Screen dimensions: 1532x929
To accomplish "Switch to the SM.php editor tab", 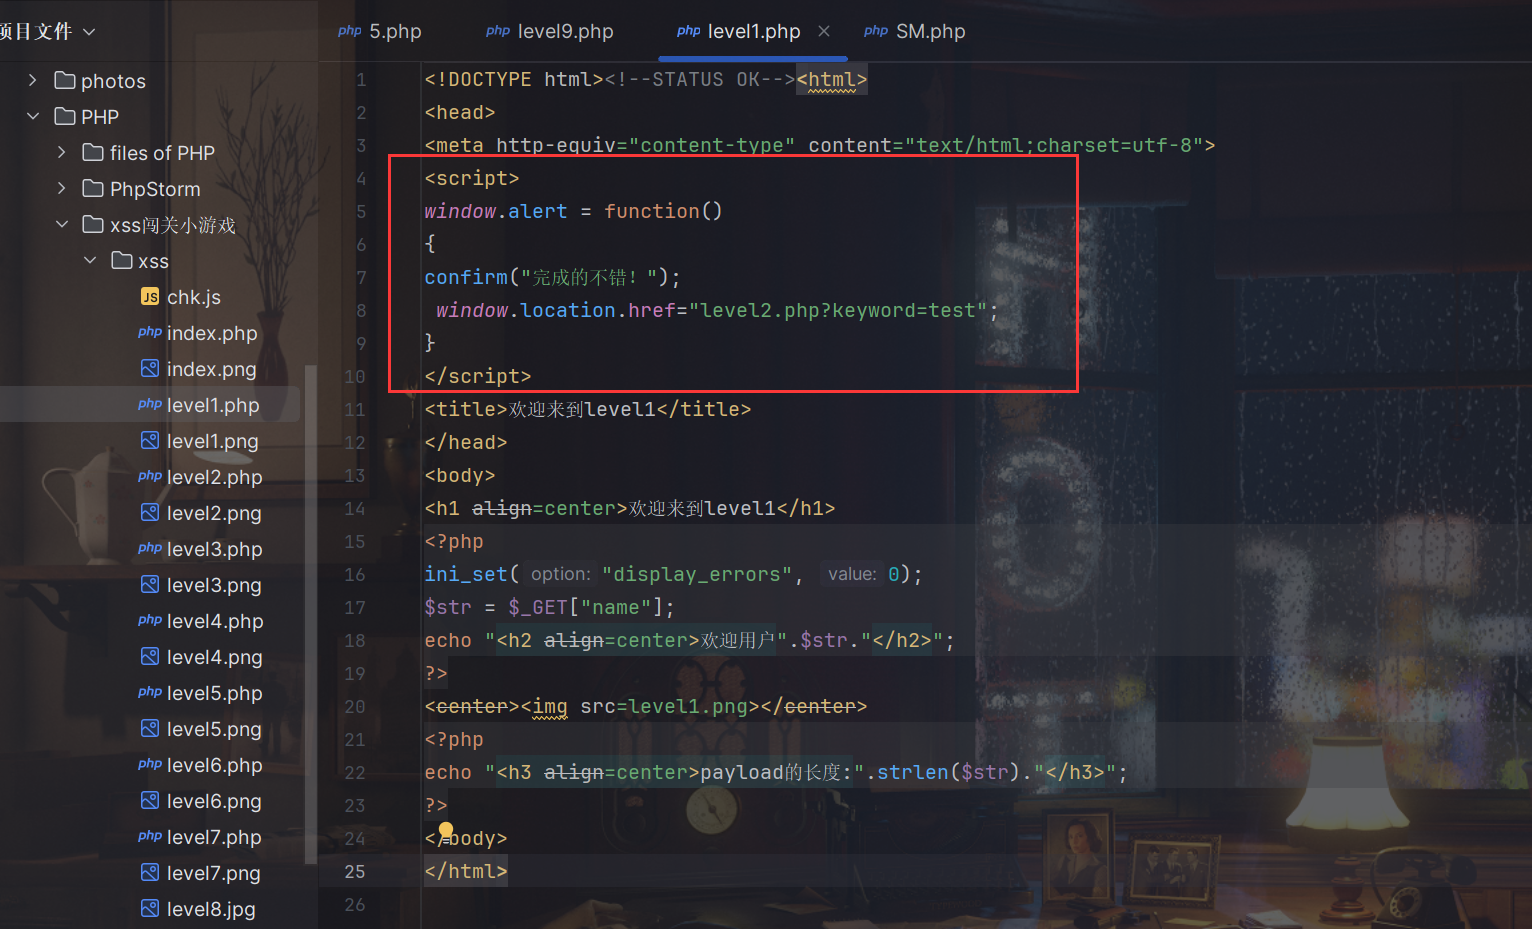I will pyautogui.click(x=915, y=31).
